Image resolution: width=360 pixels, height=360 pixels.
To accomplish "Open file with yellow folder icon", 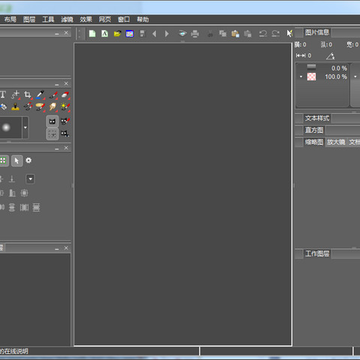I will click(x=117, y=33).
